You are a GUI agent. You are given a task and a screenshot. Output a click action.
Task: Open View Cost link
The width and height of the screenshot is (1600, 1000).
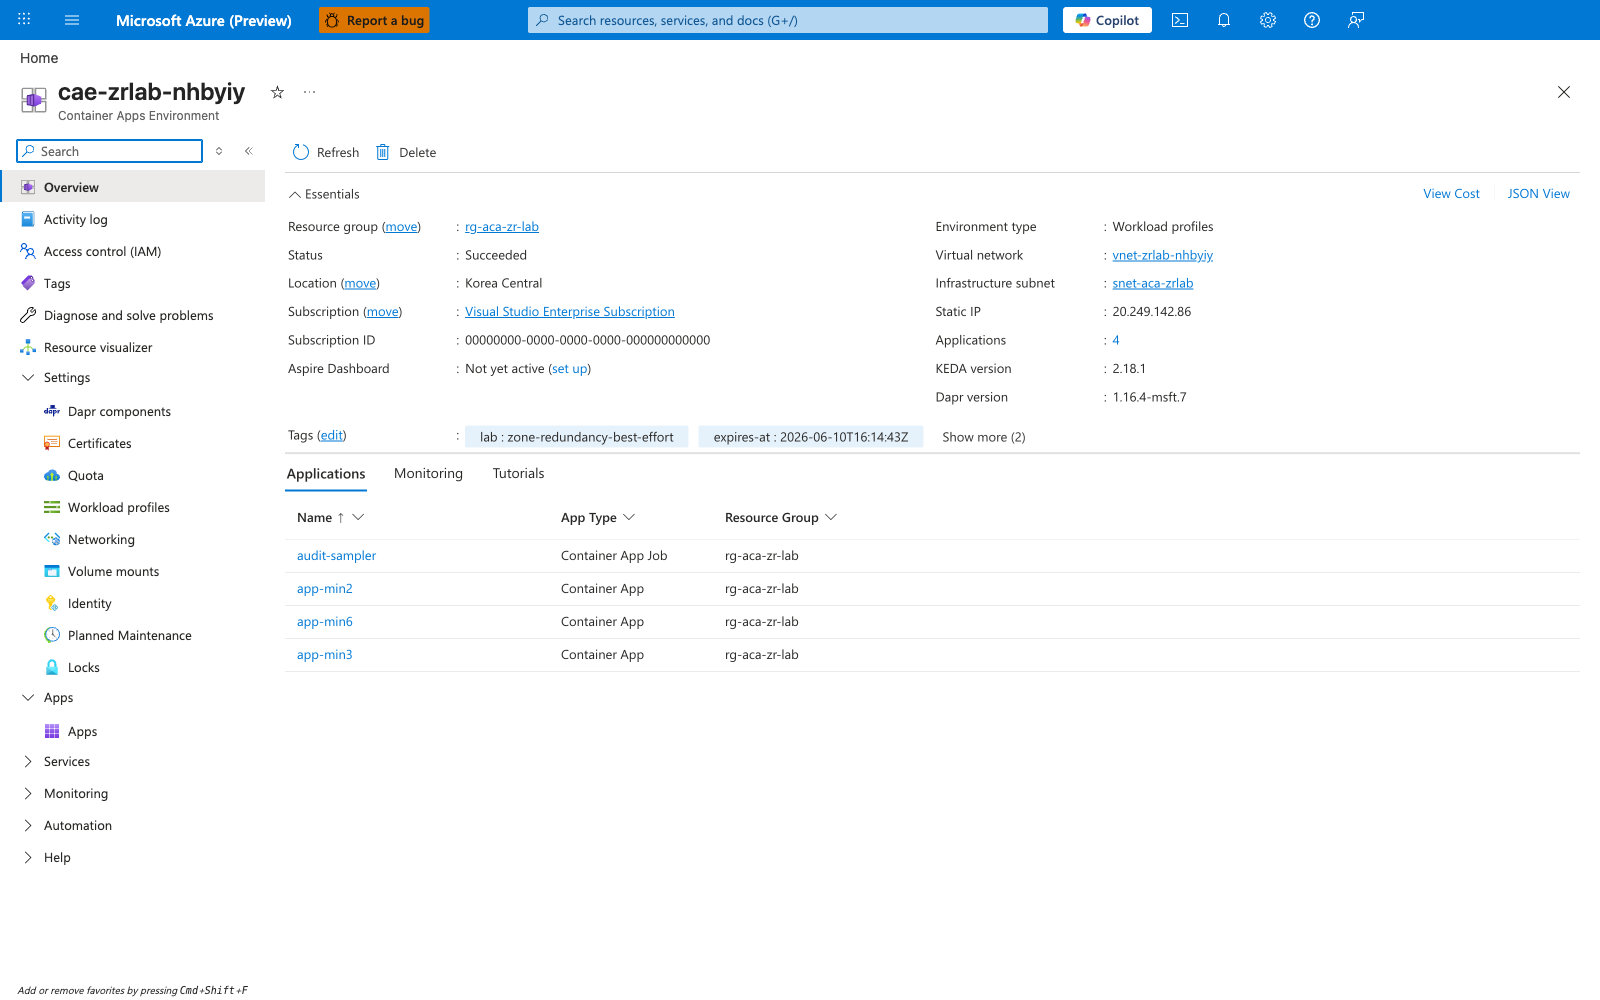point(1451,194)
